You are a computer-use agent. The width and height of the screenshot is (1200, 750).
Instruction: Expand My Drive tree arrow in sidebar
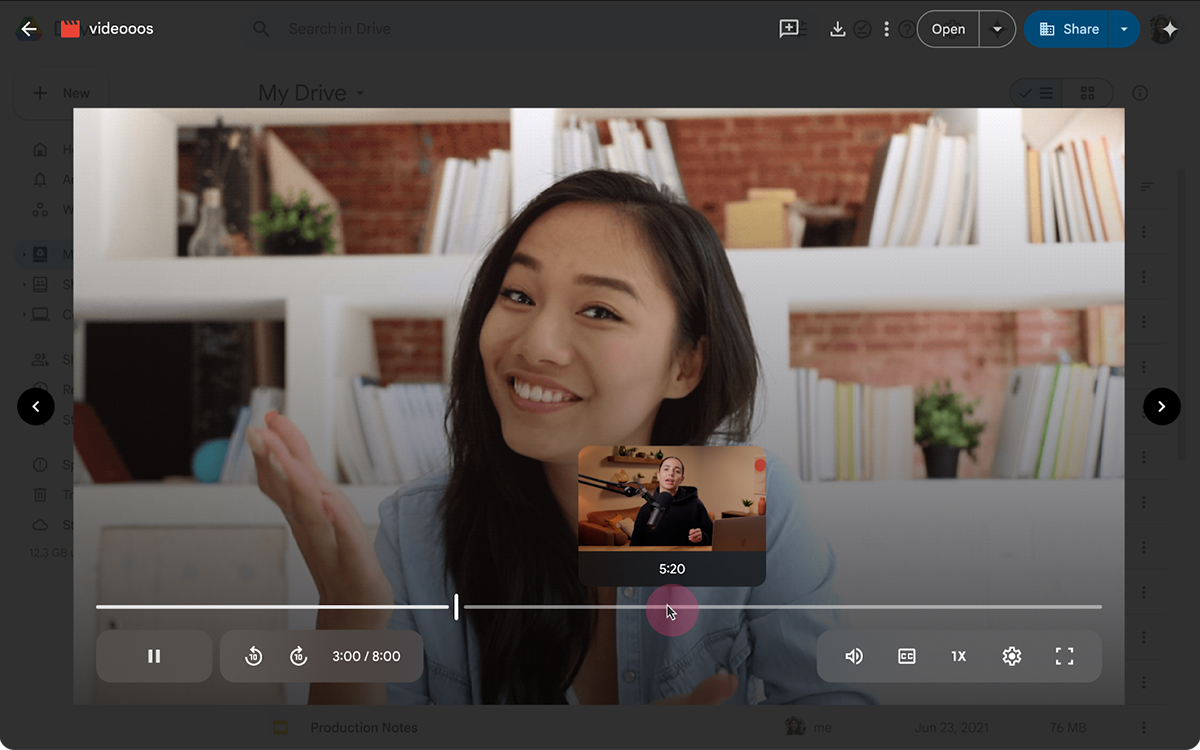click(24, 254)
